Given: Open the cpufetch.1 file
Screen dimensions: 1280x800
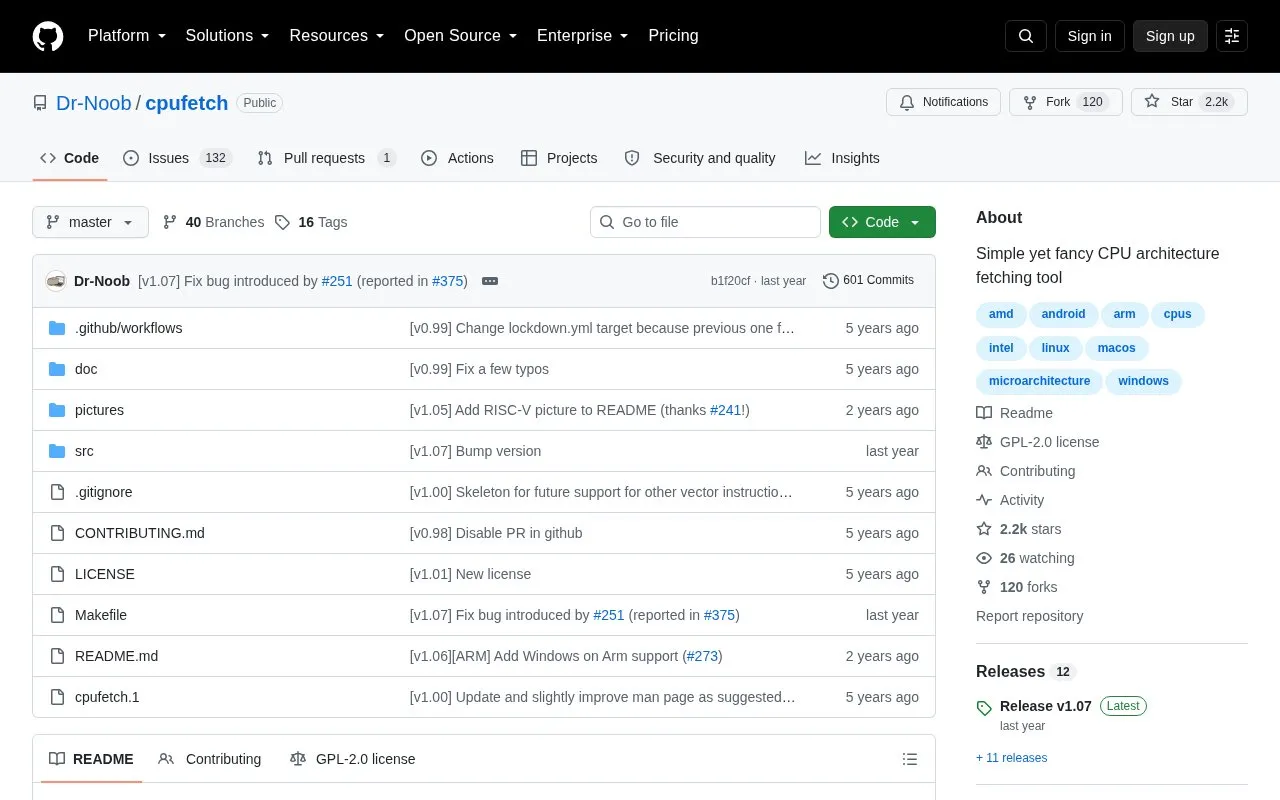Looking at the screenshot, I should pyautogui.click(x=107, y=697).
